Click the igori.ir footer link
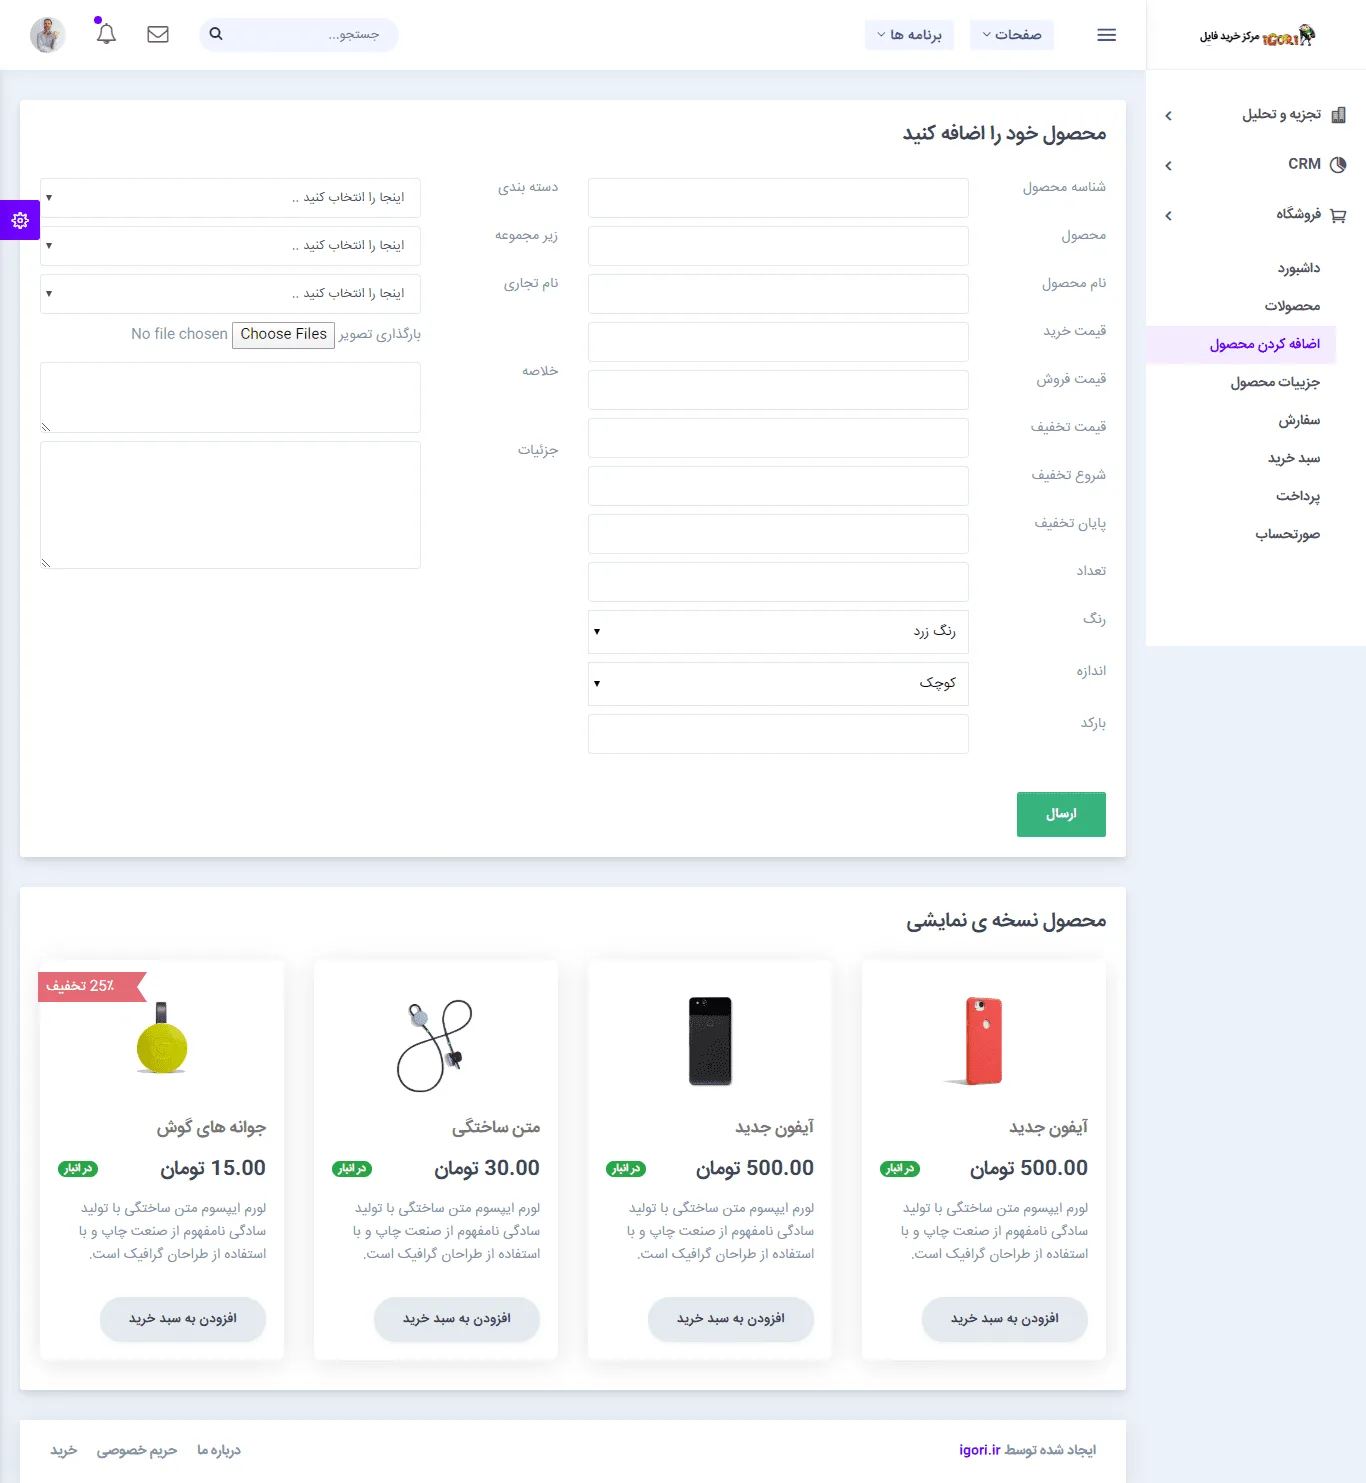This screenshot has width=1366, height=1483. point(979,1450)
